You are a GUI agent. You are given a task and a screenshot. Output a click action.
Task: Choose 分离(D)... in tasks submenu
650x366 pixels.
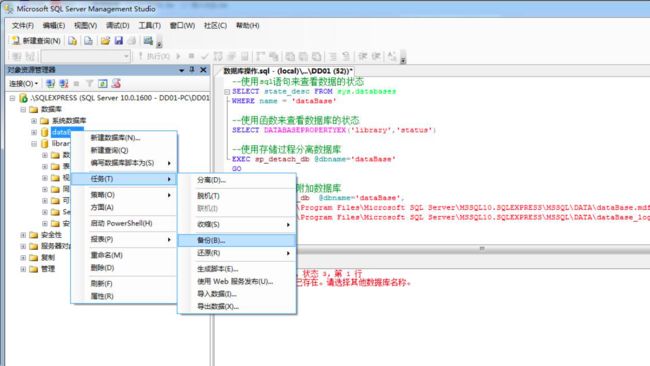pos(237,180)
